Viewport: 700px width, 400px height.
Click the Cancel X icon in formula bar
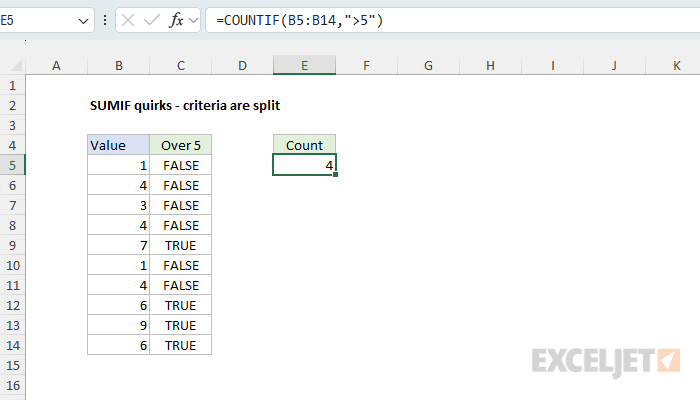(x=128, y=20)
